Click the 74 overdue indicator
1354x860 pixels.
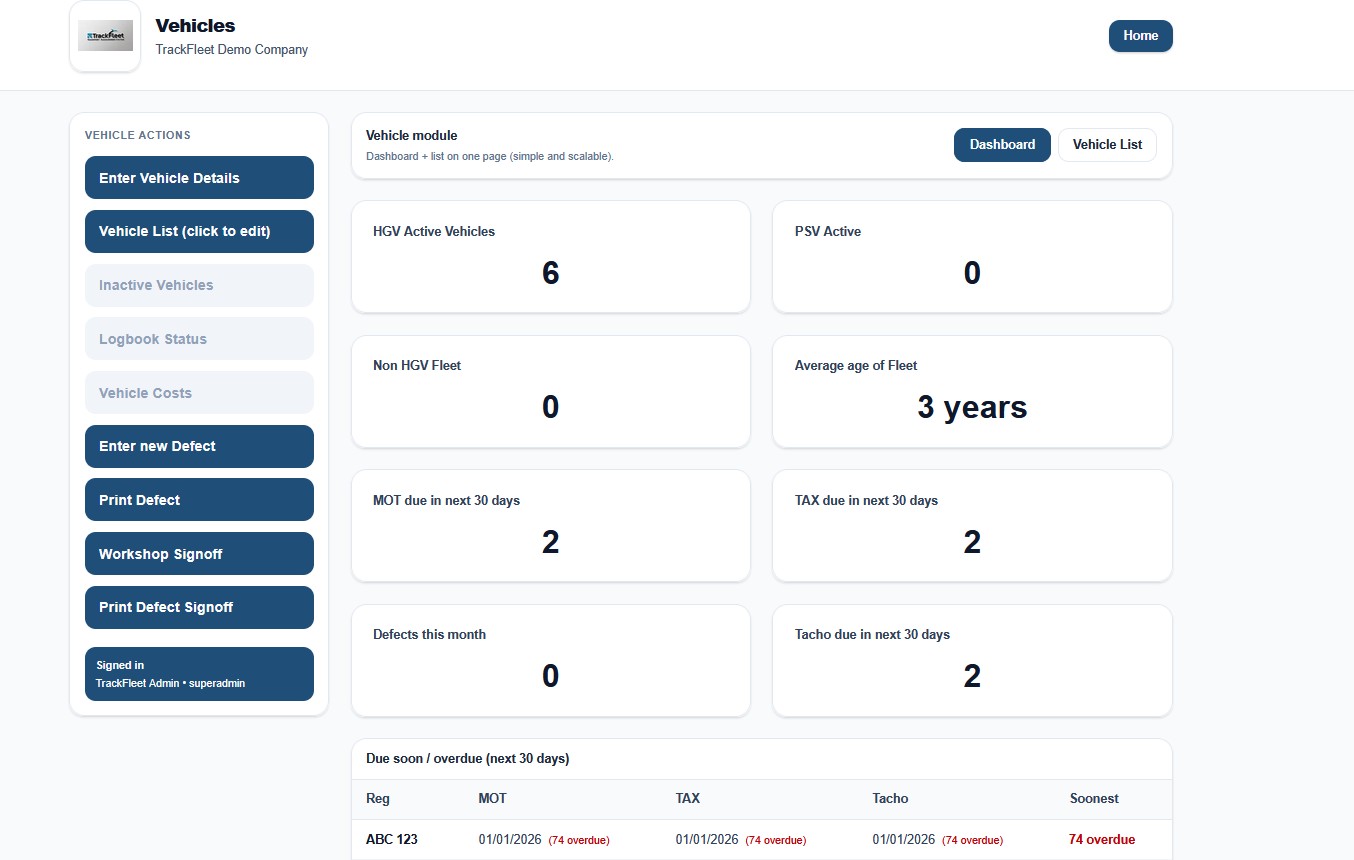click(x=1101, y=839)
